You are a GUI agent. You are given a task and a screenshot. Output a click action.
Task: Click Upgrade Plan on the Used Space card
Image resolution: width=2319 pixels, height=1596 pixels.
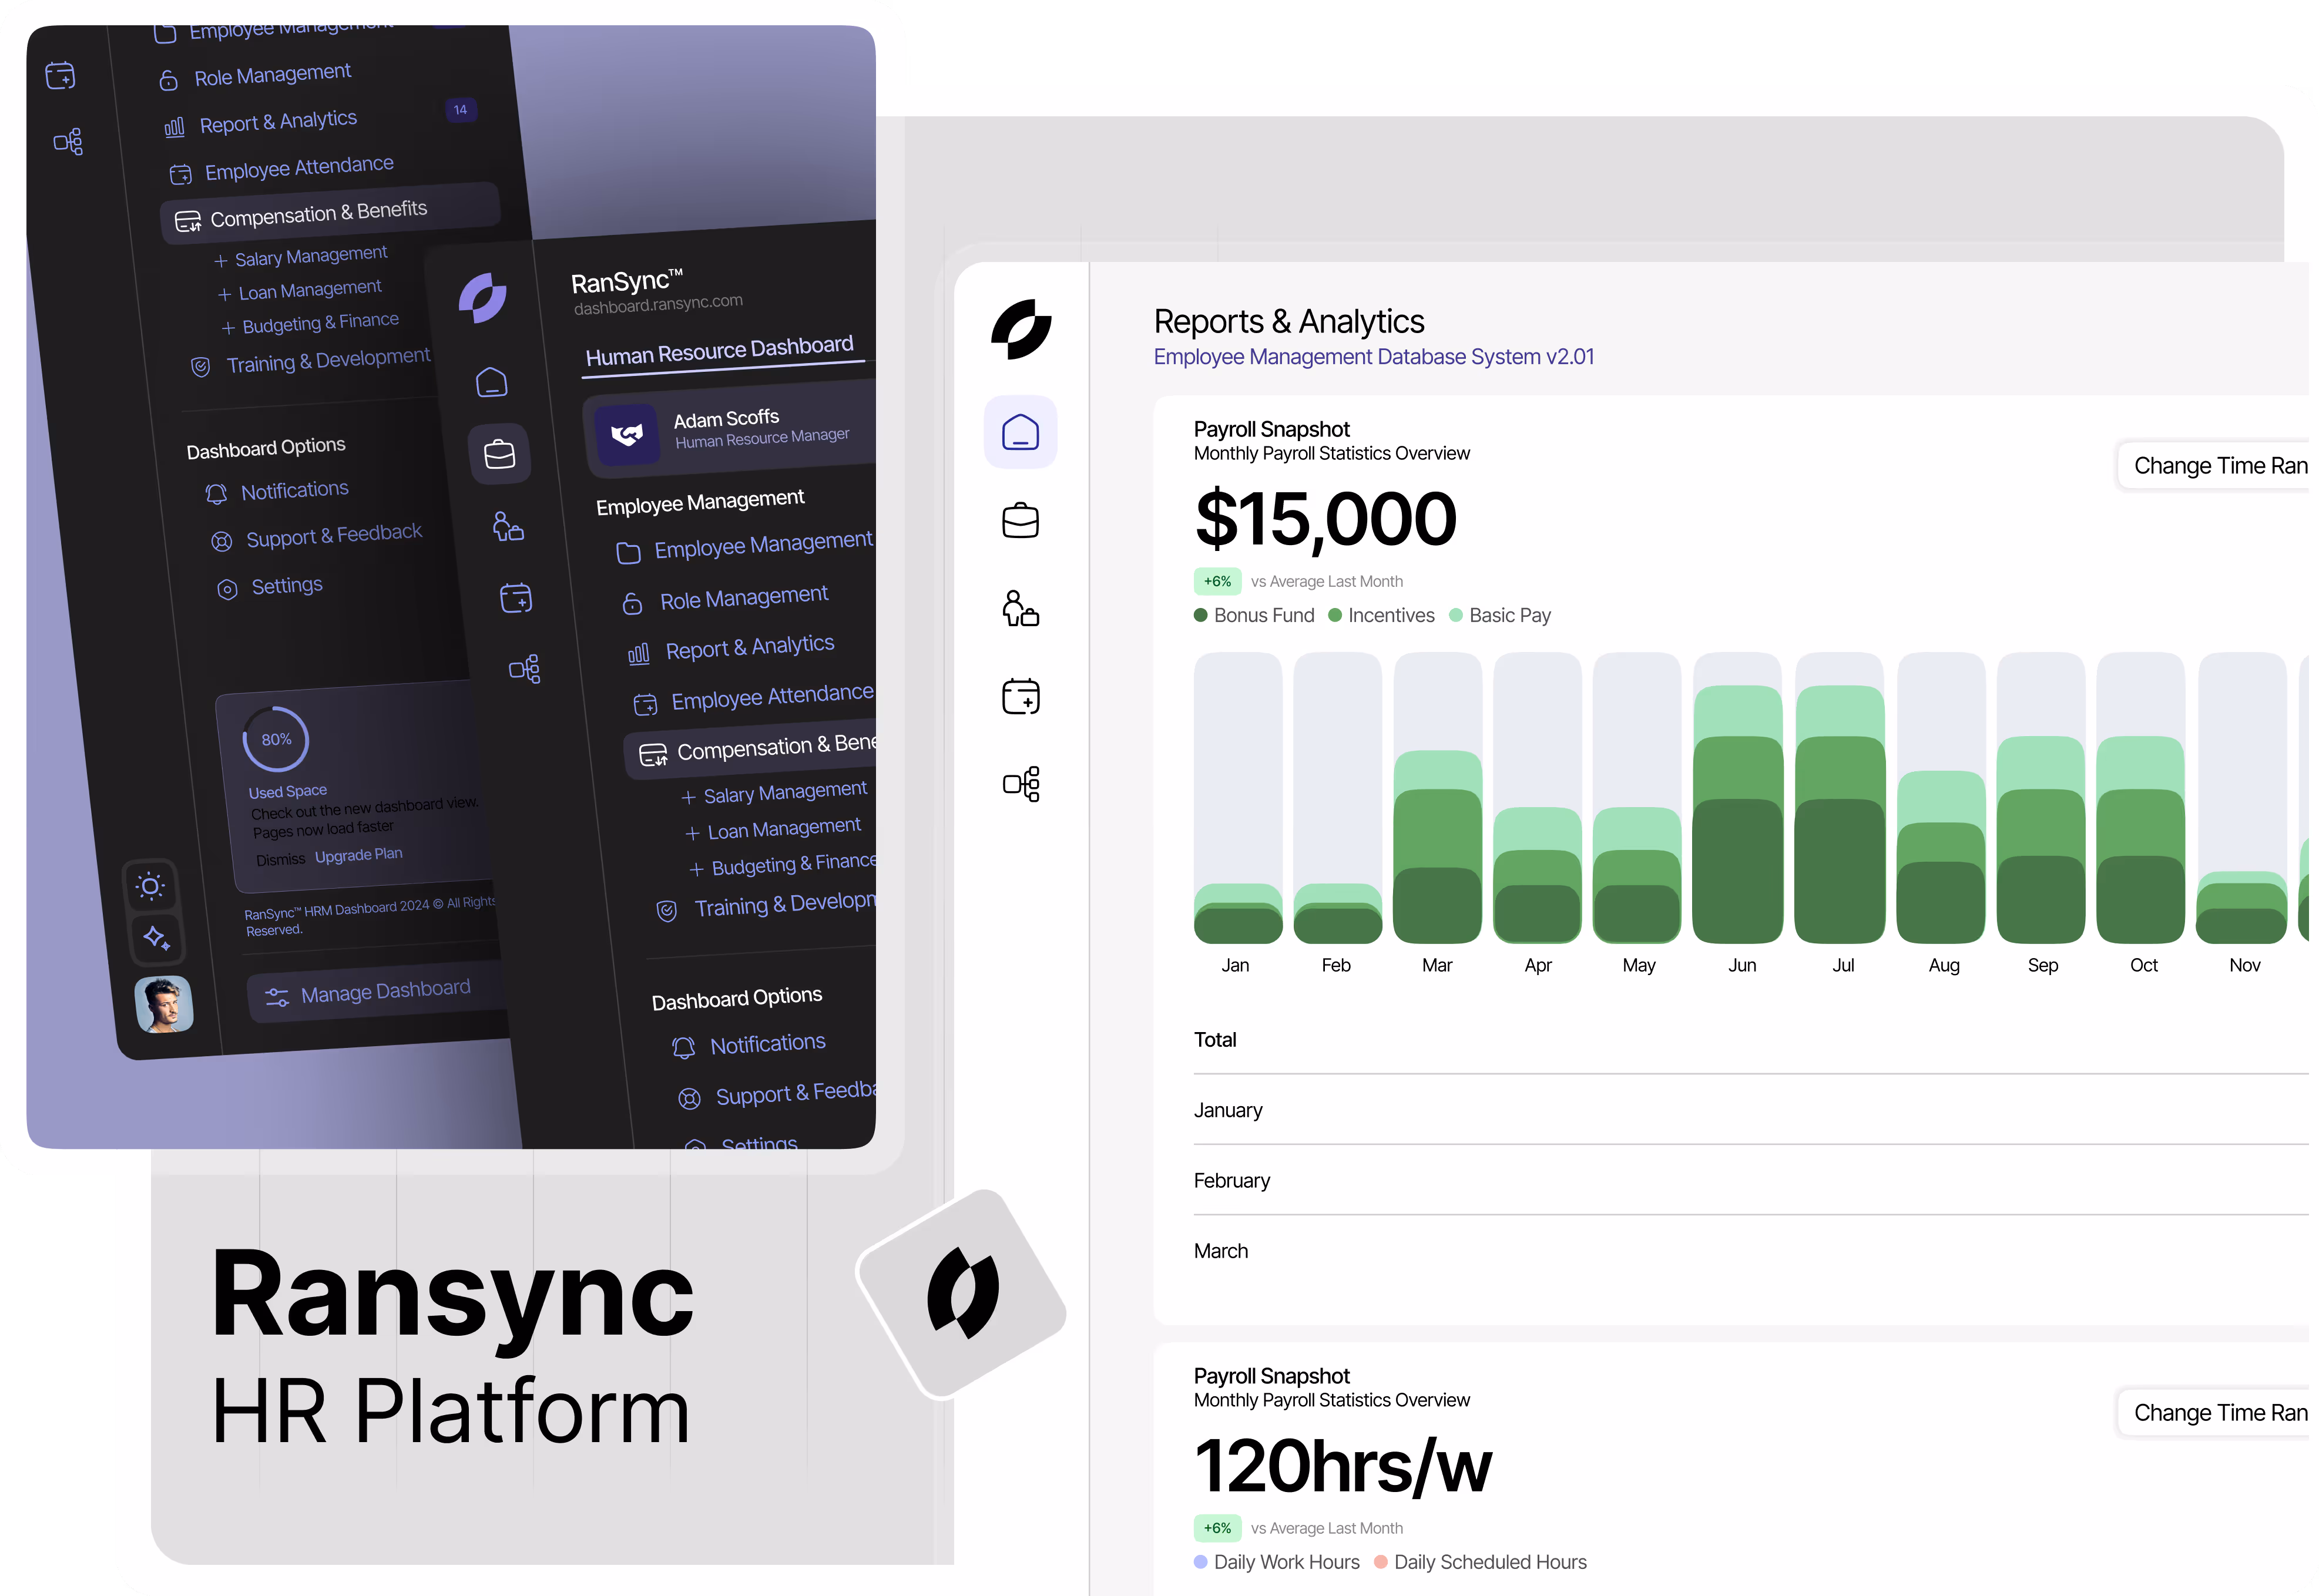click(x=358, y=855)
